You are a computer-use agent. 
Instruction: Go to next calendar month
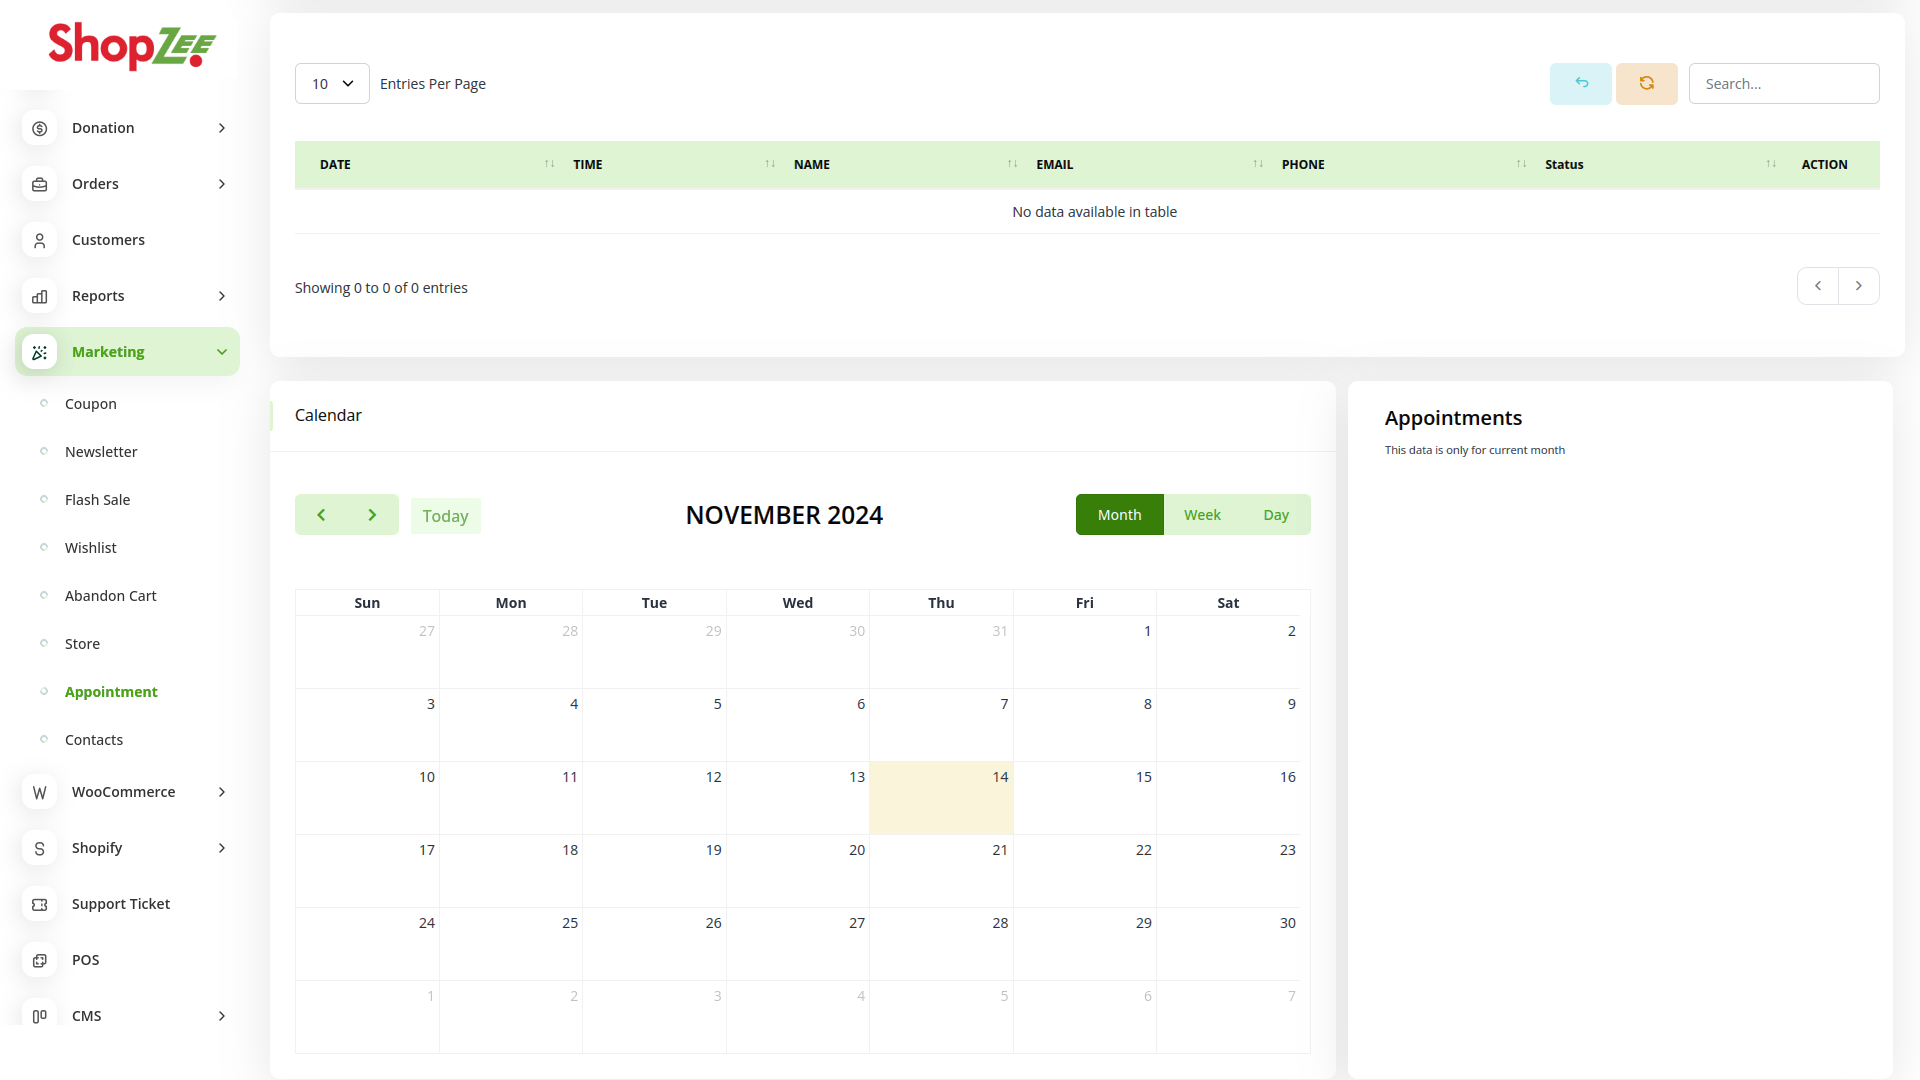pyautogui.click(x=372, y=515)
